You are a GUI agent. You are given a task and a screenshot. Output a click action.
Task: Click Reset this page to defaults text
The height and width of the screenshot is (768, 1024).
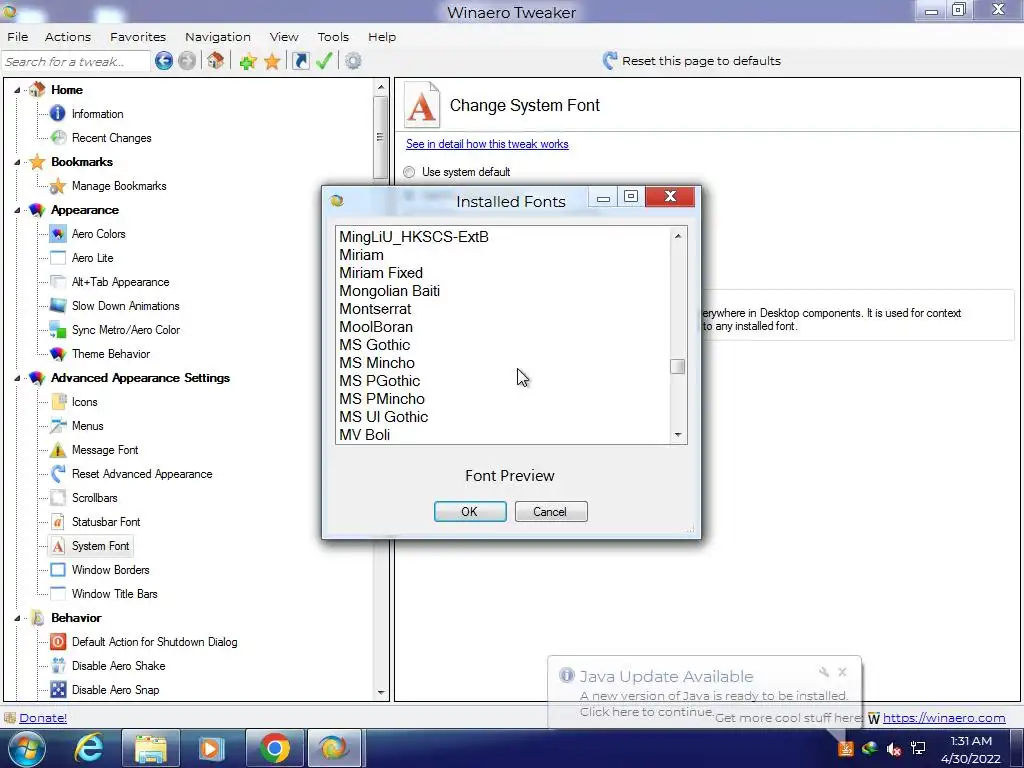coord(701,61)
